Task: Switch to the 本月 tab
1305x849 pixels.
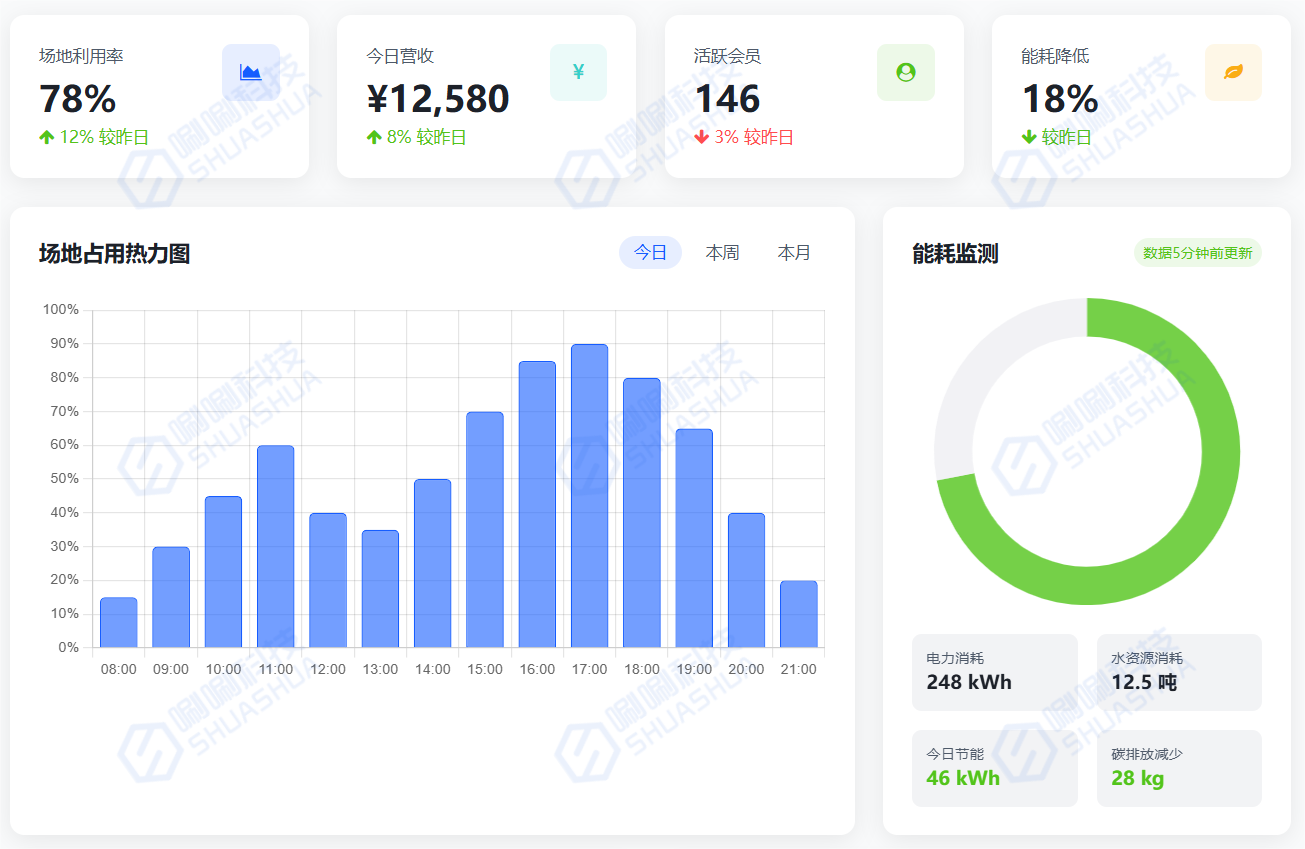Action: pyautogui.click(x=794, y=253)
